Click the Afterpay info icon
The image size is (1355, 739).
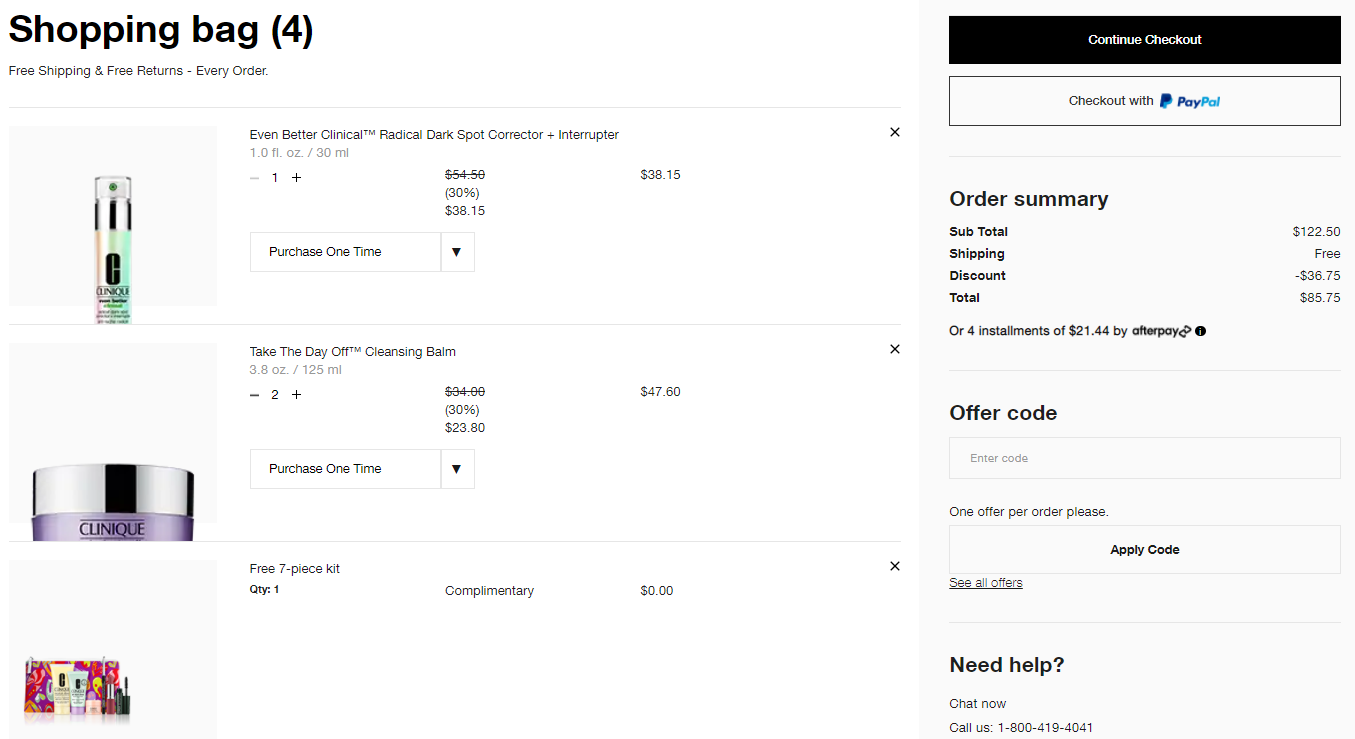[1200, 331]
